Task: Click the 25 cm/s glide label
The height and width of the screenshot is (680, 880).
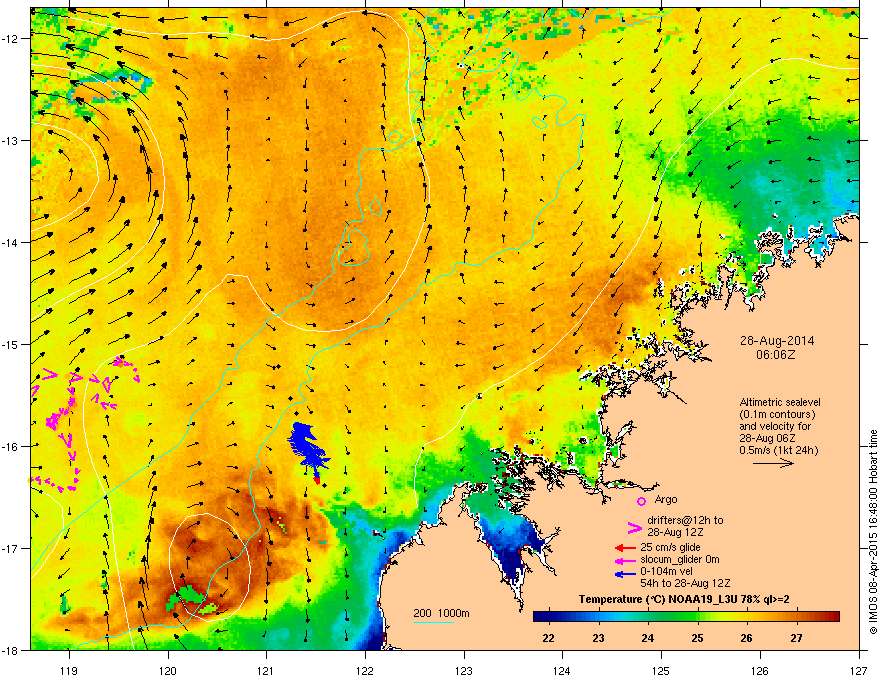Action: (670, 547)
